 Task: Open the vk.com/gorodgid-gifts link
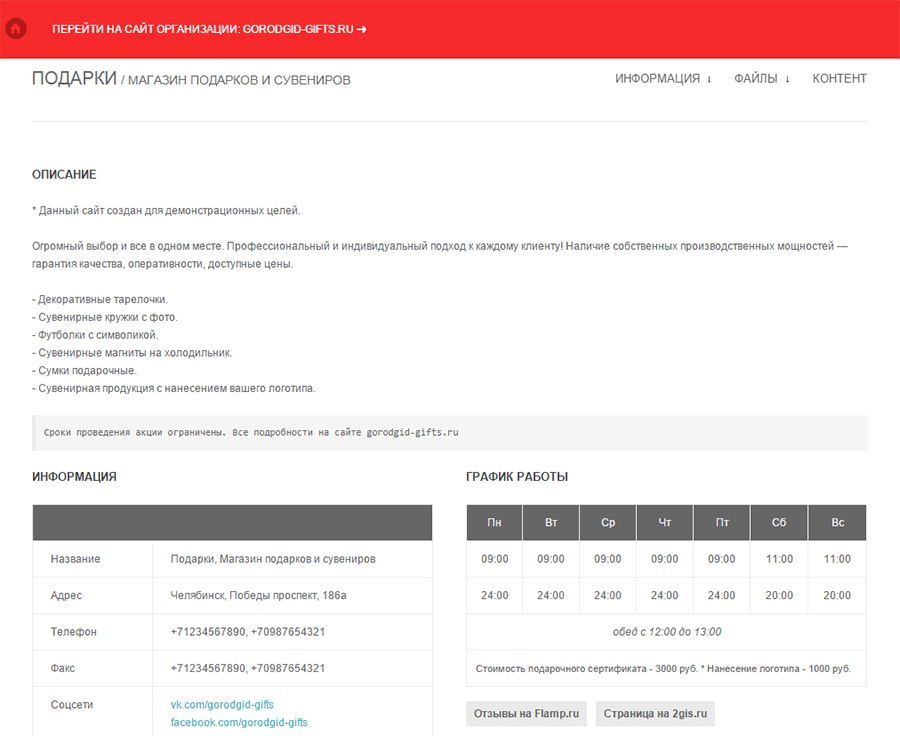(x=222, y=705)
